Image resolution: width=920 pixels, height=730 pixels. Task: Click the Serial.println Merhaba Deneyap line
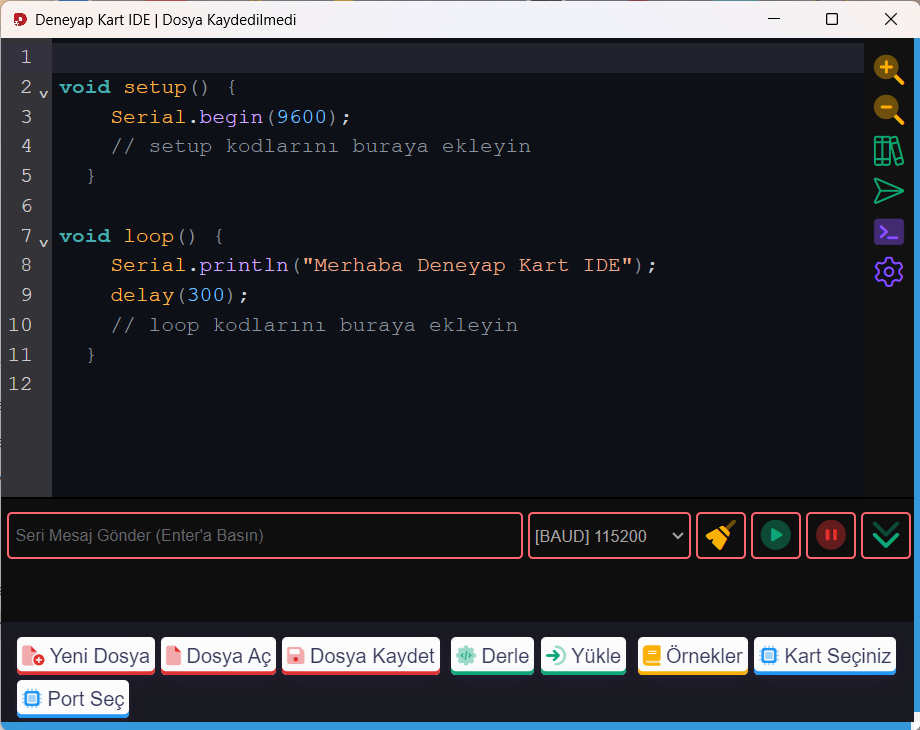tap(383, 265)
